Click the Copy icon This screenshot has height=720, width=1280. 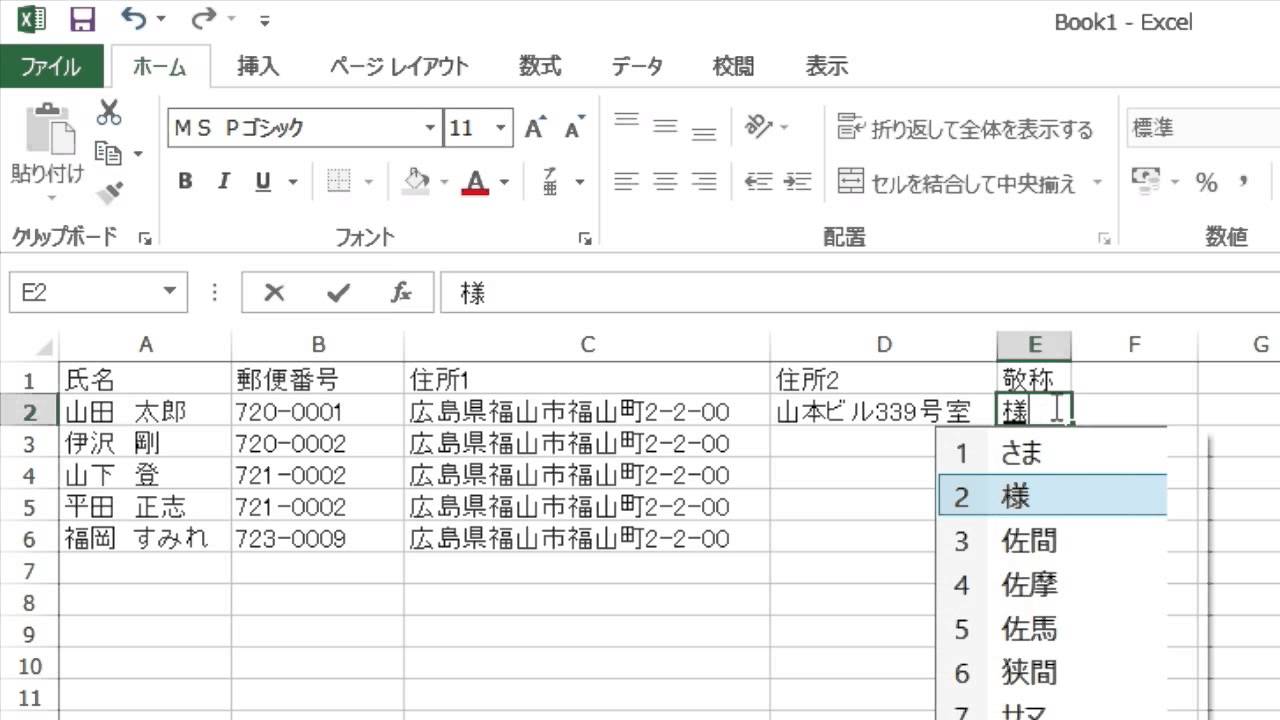click(x=108, y=153)
